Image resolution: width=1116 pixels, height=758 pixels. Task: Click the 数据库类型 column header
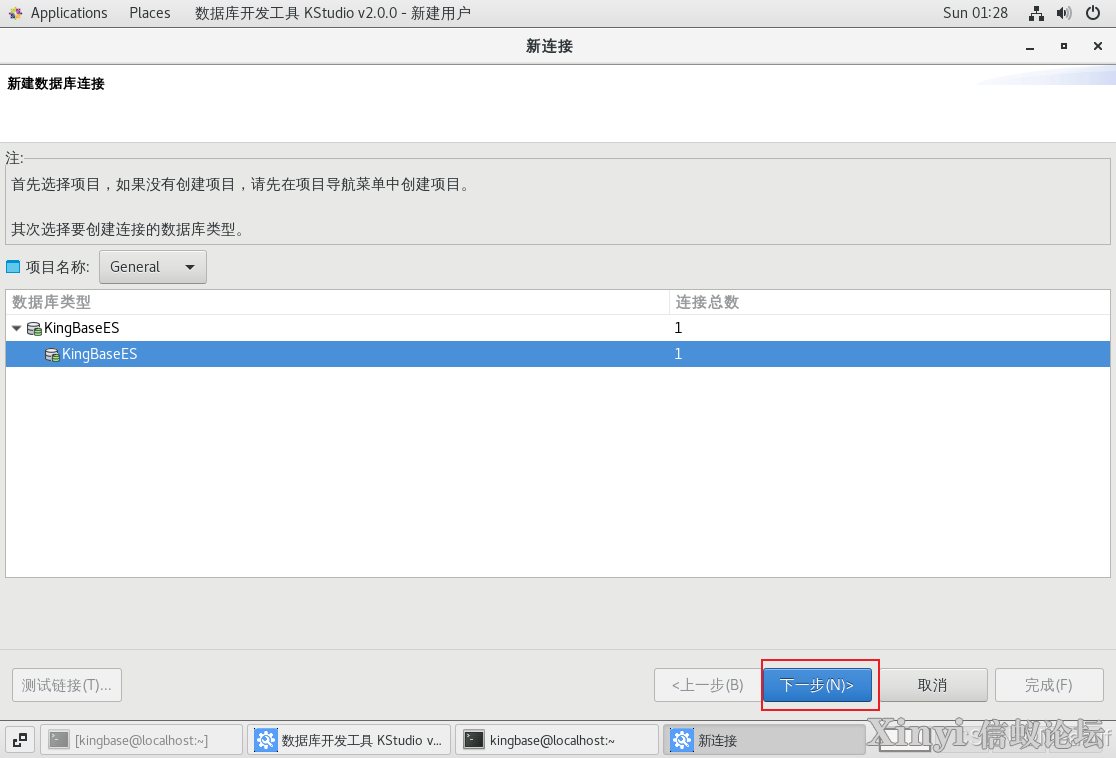(337, 302)
